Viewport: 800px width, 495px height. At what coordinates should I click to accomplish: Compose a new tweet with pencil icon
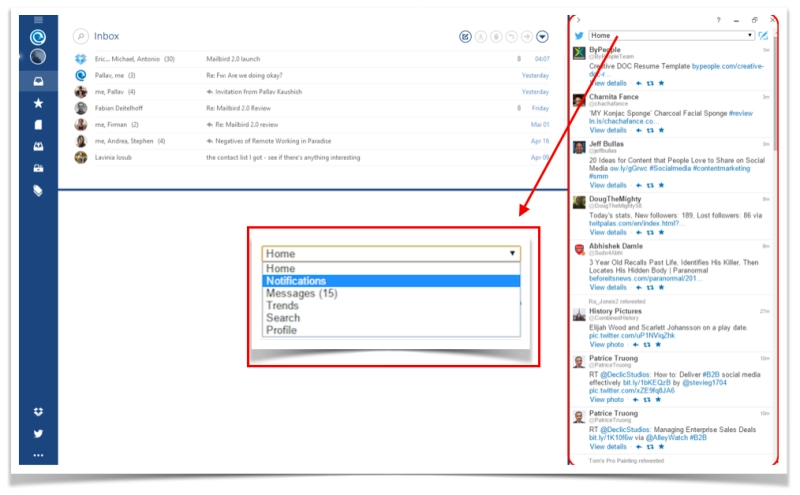click(x=763, y=36)
